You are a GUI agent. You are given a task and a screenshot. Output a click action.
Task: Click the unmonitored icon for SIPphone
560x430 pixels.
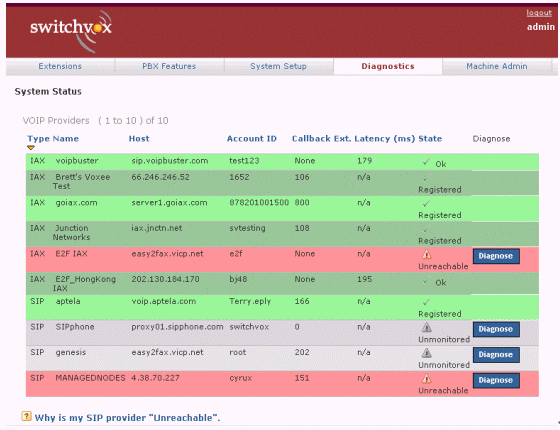(426, 328)
